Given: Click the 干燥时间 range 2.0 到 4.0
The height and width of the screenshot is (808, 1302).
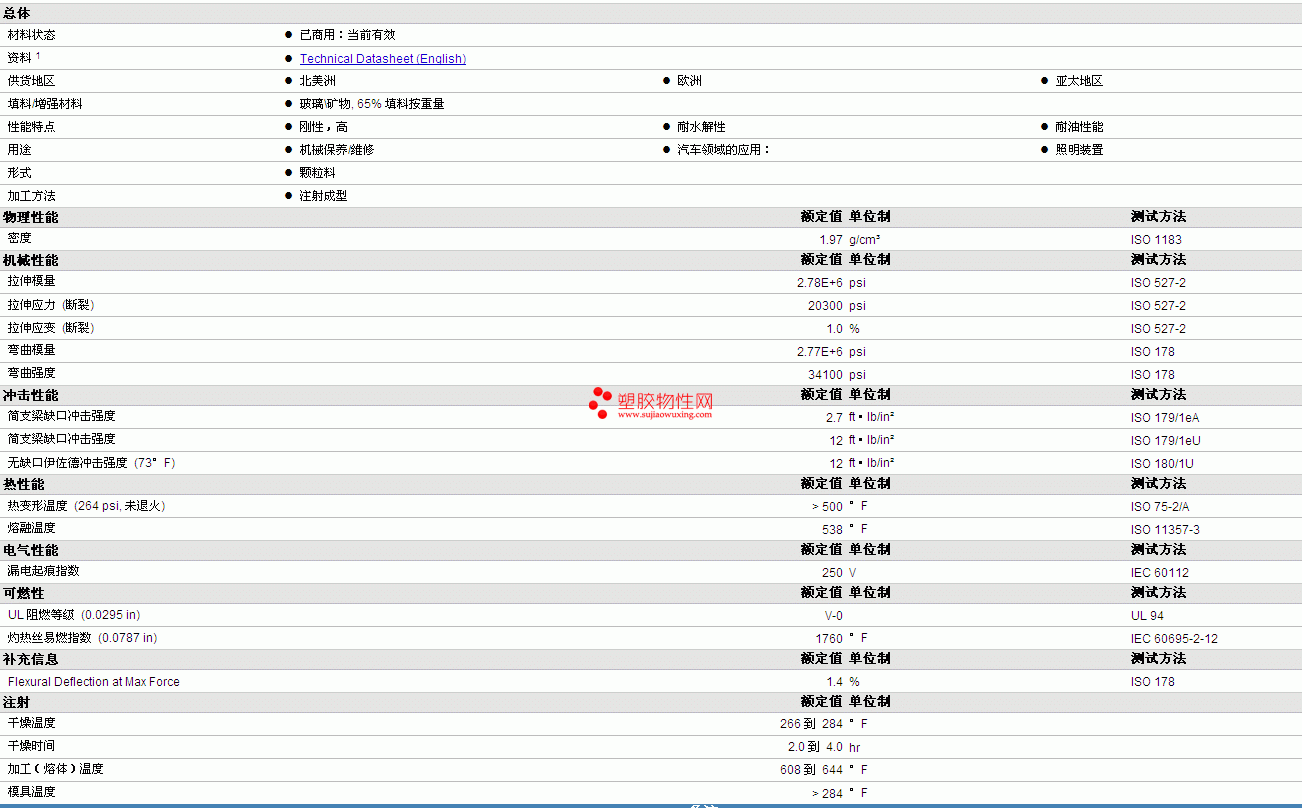Looking at the screenshot, I should (815, 747).
